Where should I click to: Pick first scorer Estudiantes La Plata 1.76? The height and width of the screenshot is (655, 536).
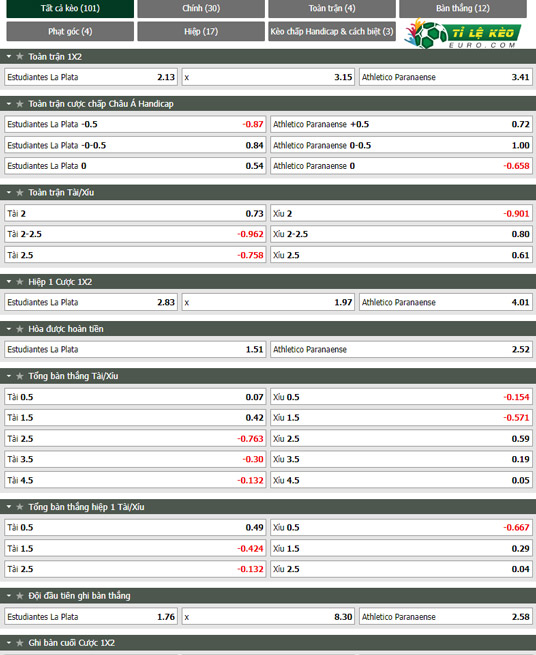[91, 617]
